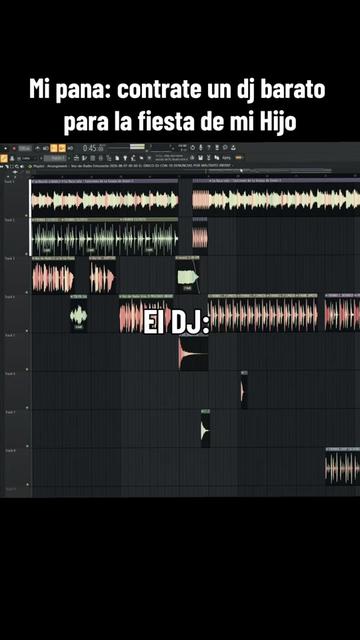Select the green waveform clip on Track 2
The image size is (360, 640).
pyautogui.click(x=105, y=237)
